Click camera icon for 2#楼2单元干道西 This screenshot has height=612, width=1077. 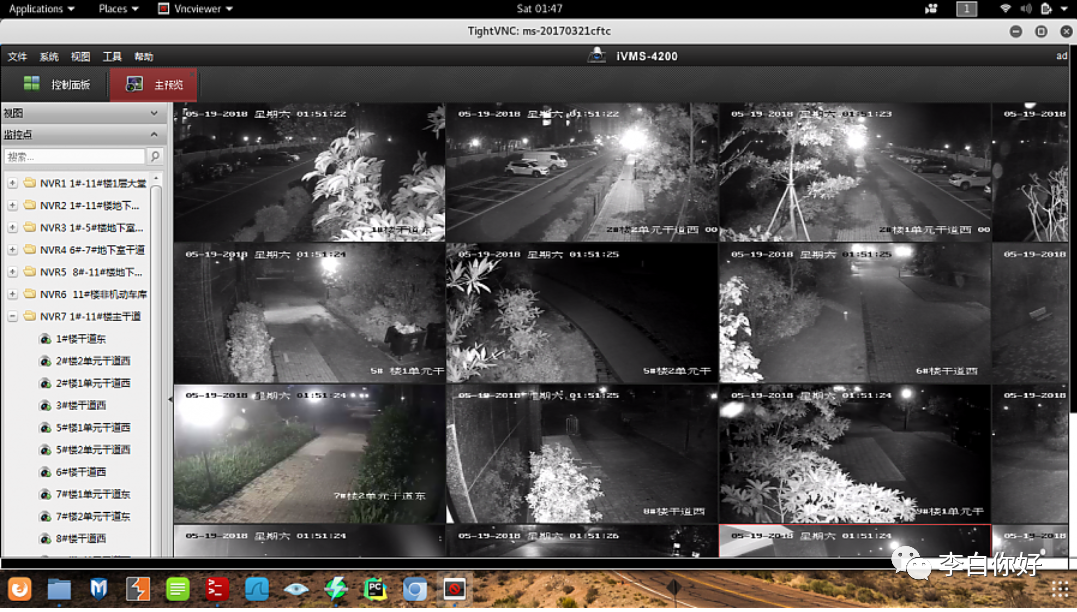point(45,361)
